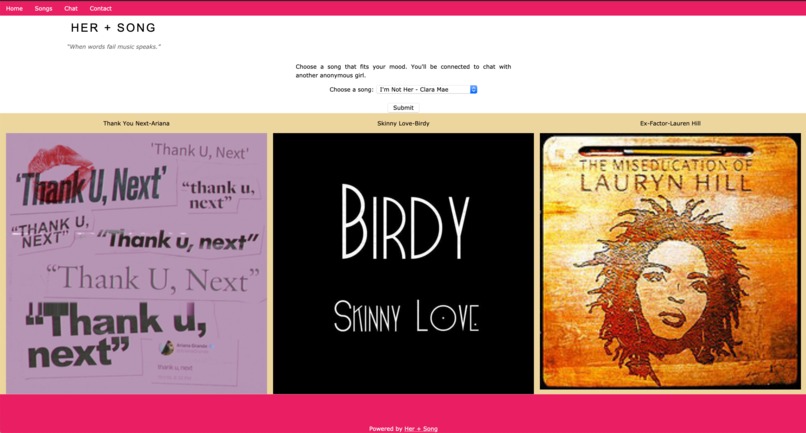Click the Thank You Next-Ariana caption

click(x=136, y=123)
